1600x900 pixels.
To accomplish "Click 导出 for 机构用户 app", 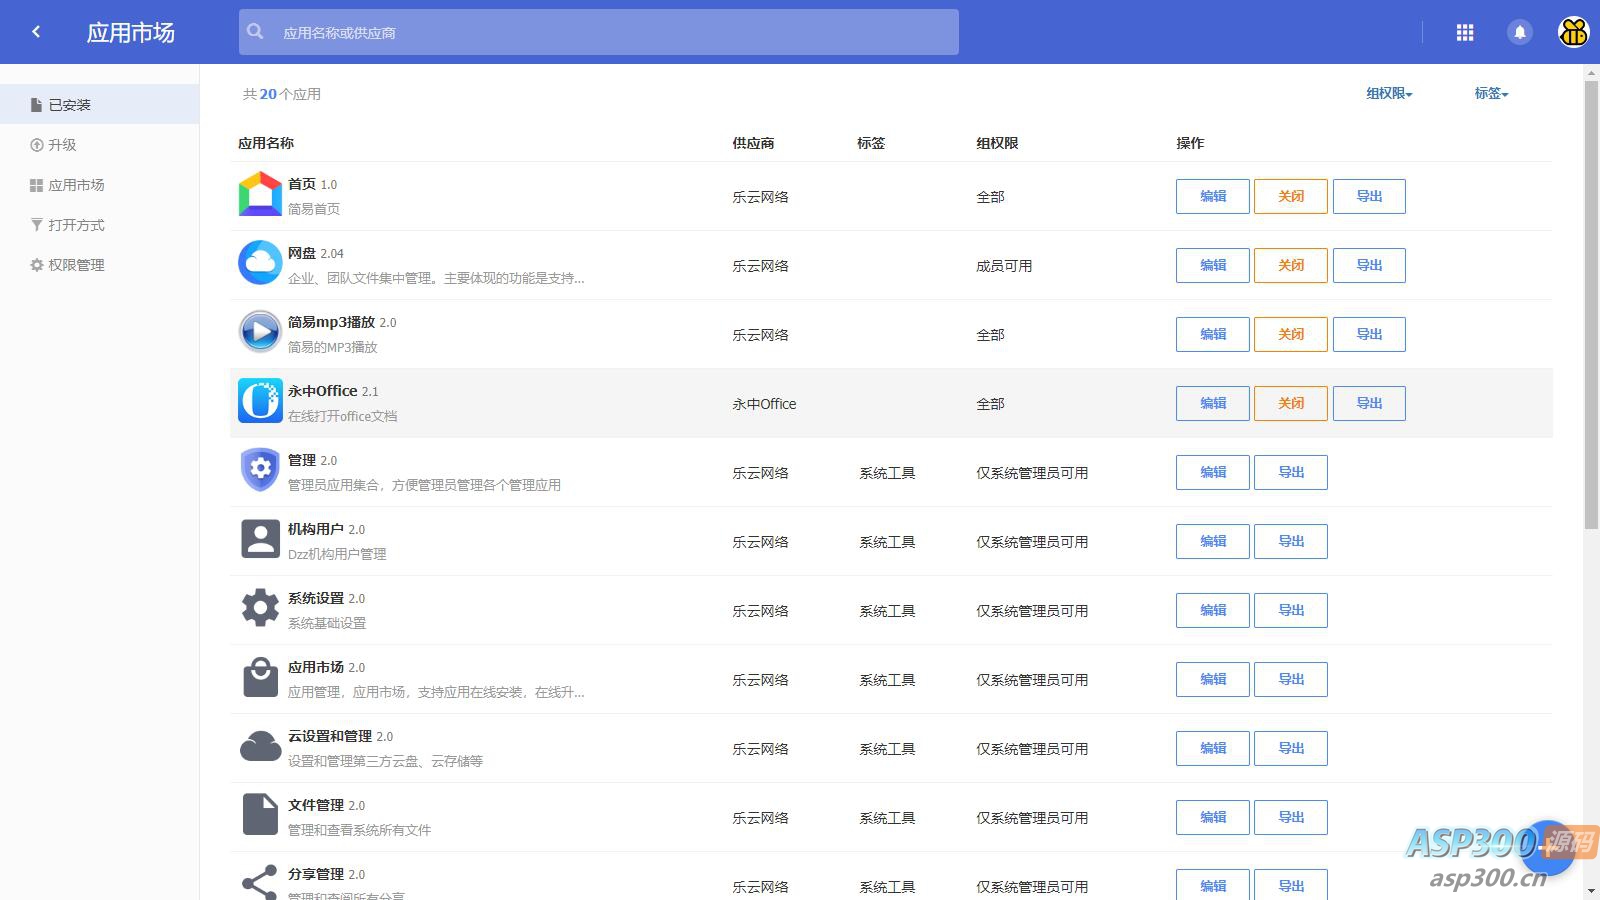I will tap(1290, 541).
